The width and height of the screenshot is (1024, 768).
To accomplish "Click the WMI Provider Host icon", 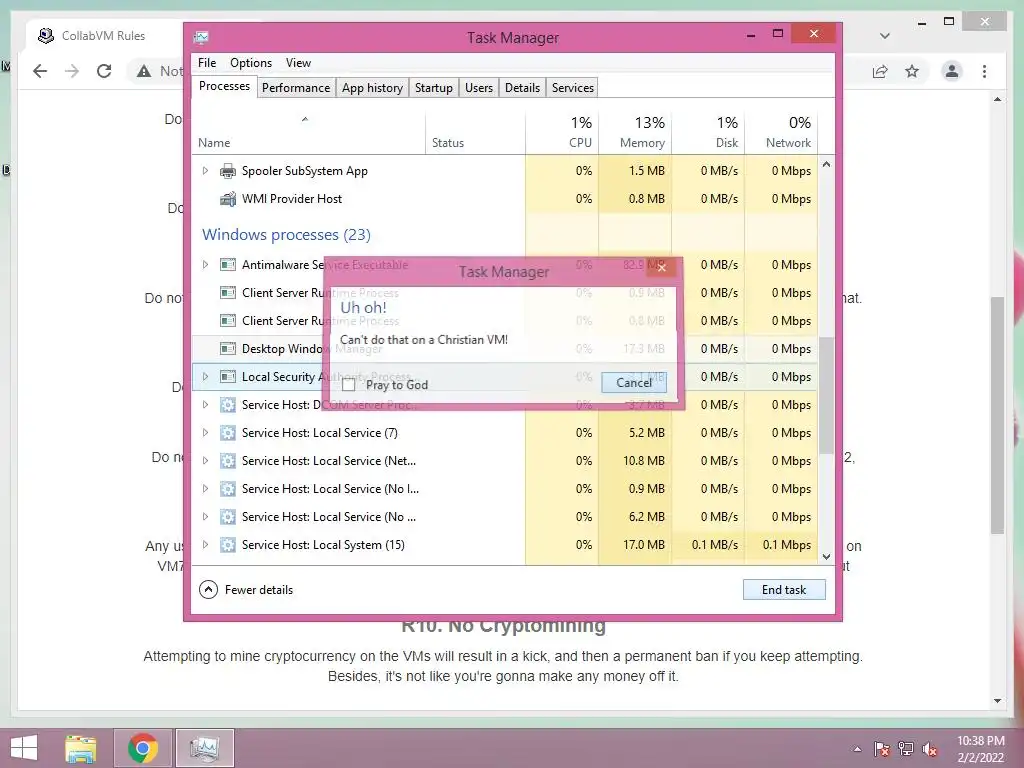I will point(228,199).
